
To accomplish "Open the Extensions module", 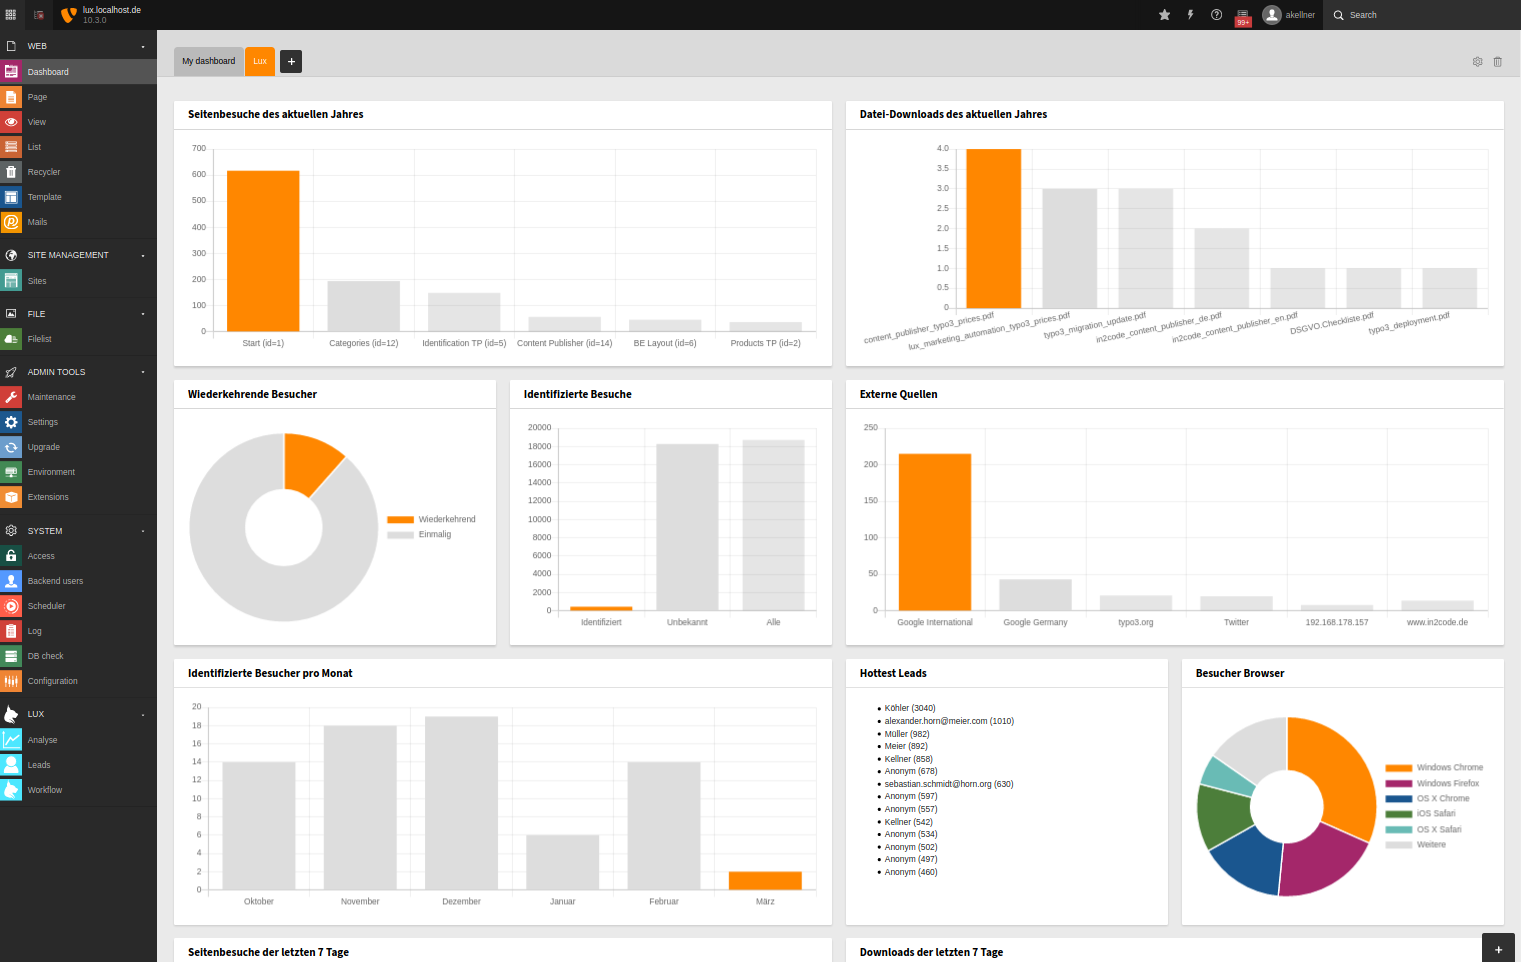I will point(48,497).
